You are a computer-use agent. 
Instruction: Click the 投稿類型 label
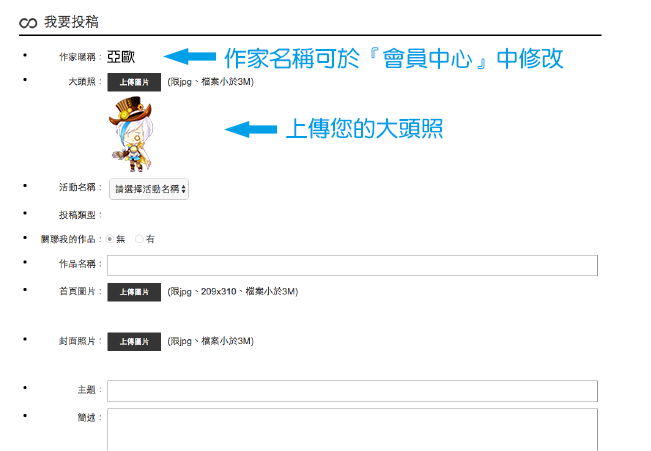pos(78,215)
